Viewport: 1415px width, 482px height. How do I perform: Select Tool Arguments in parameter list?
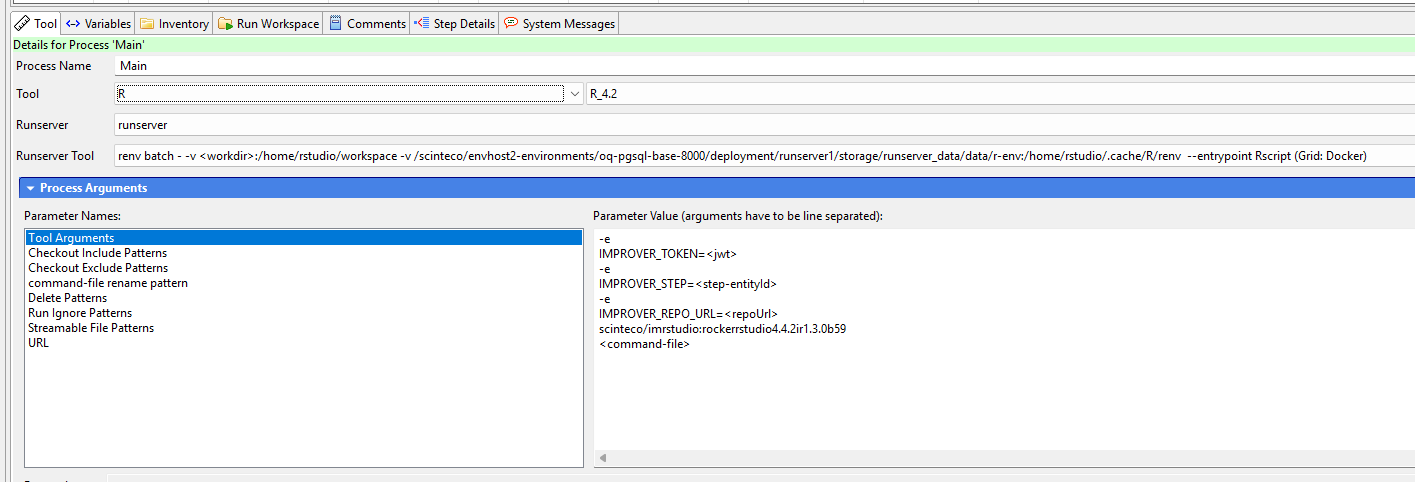click(71, 238)
